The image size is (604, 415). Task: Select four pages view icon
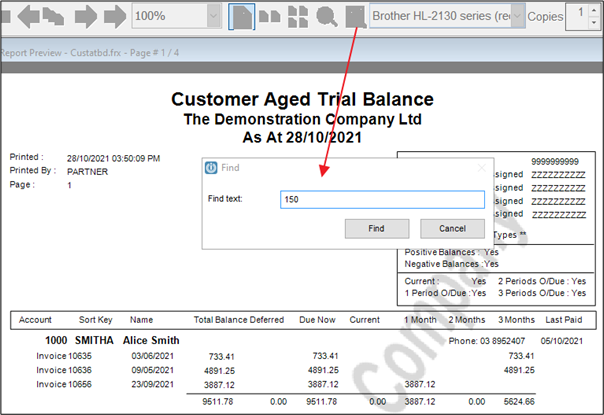click(298, 17)
